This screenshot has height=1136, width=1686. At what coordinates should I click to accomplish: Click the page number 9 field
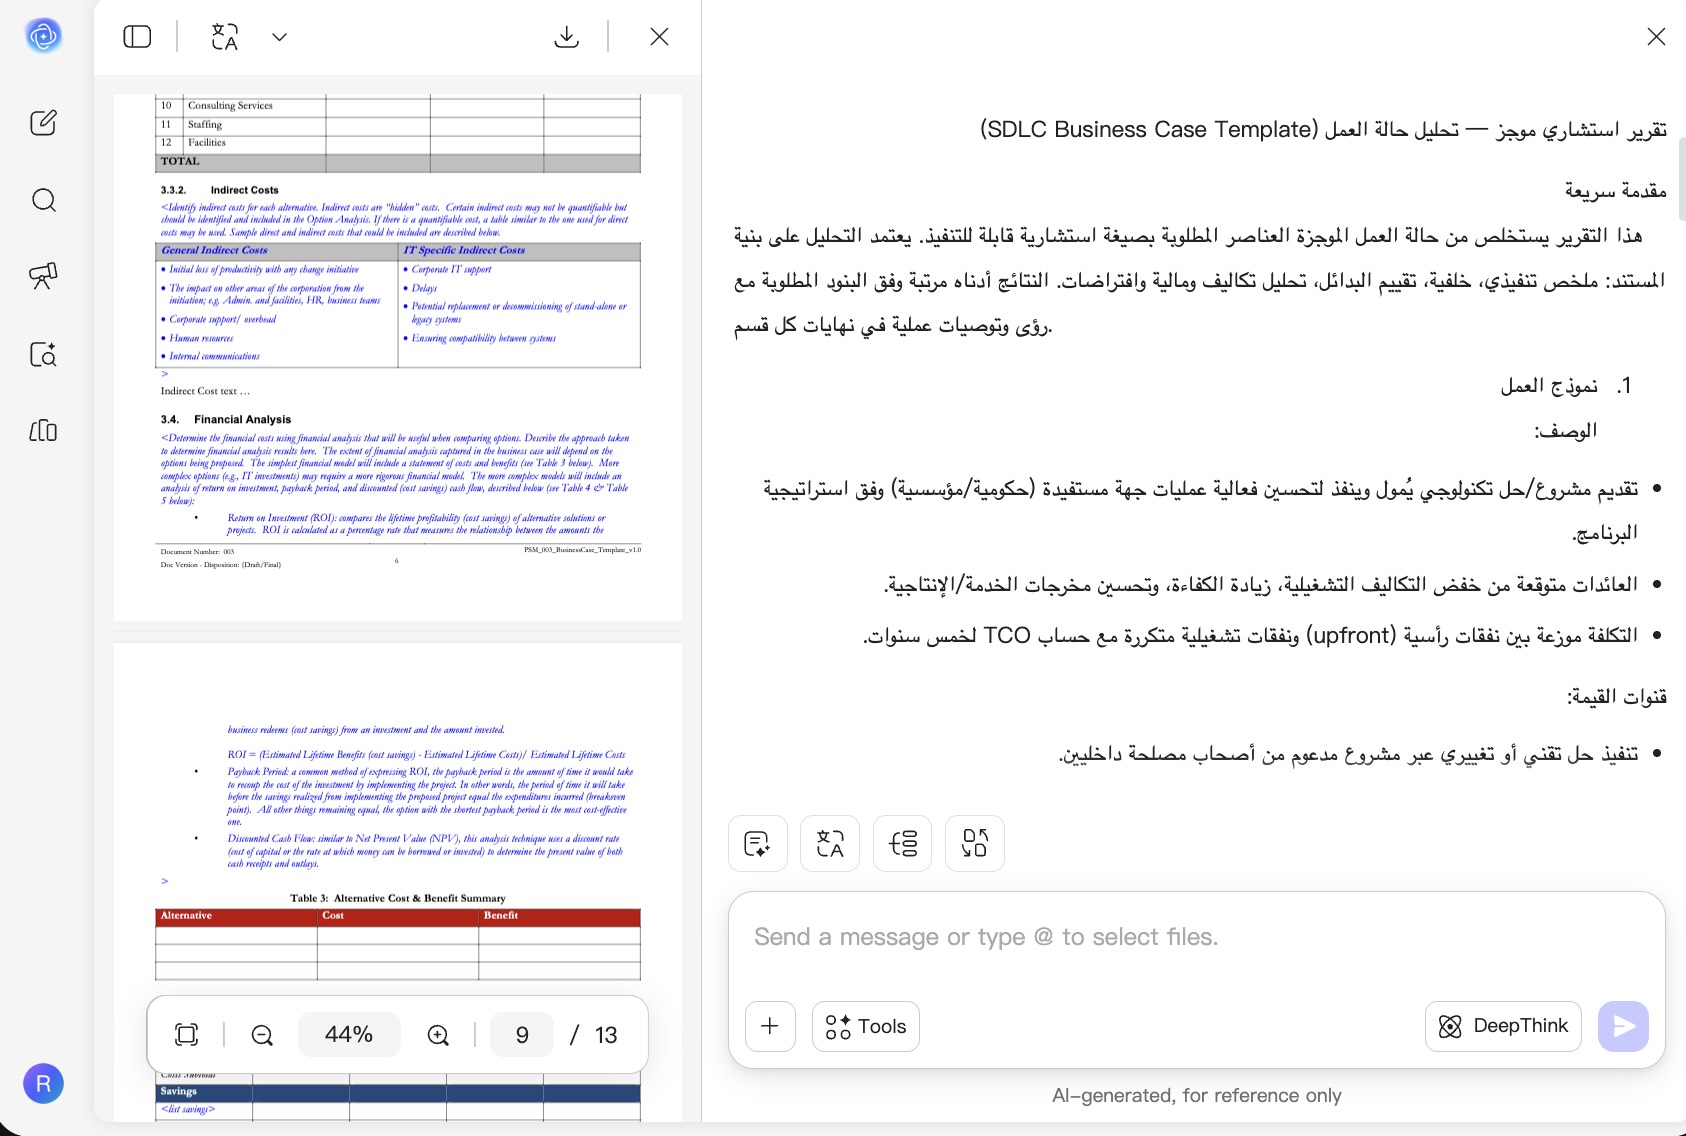coord(522,1035)
